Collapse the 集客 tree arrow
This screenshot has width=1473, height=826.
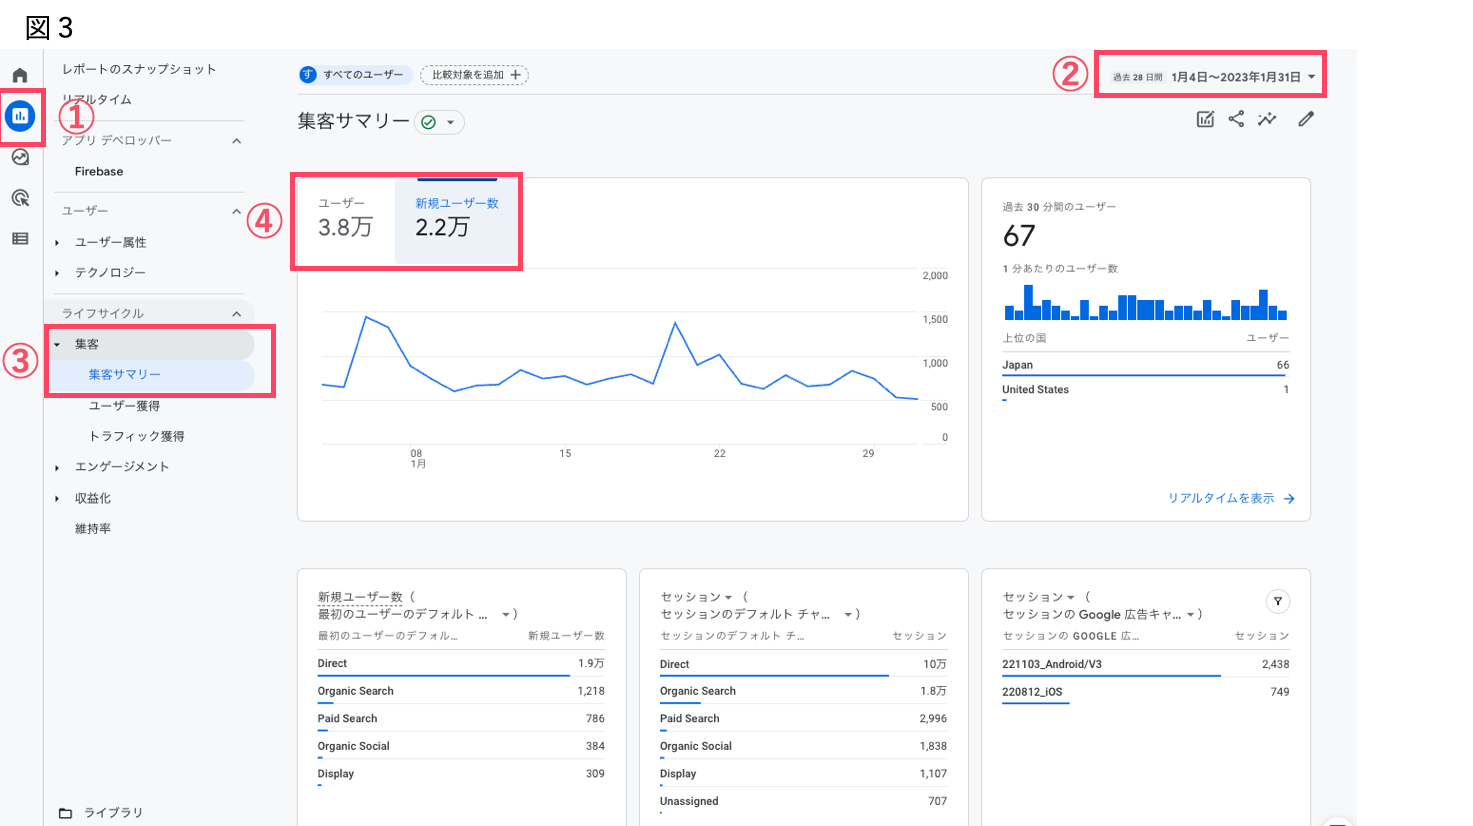click(x=57, y=345)
